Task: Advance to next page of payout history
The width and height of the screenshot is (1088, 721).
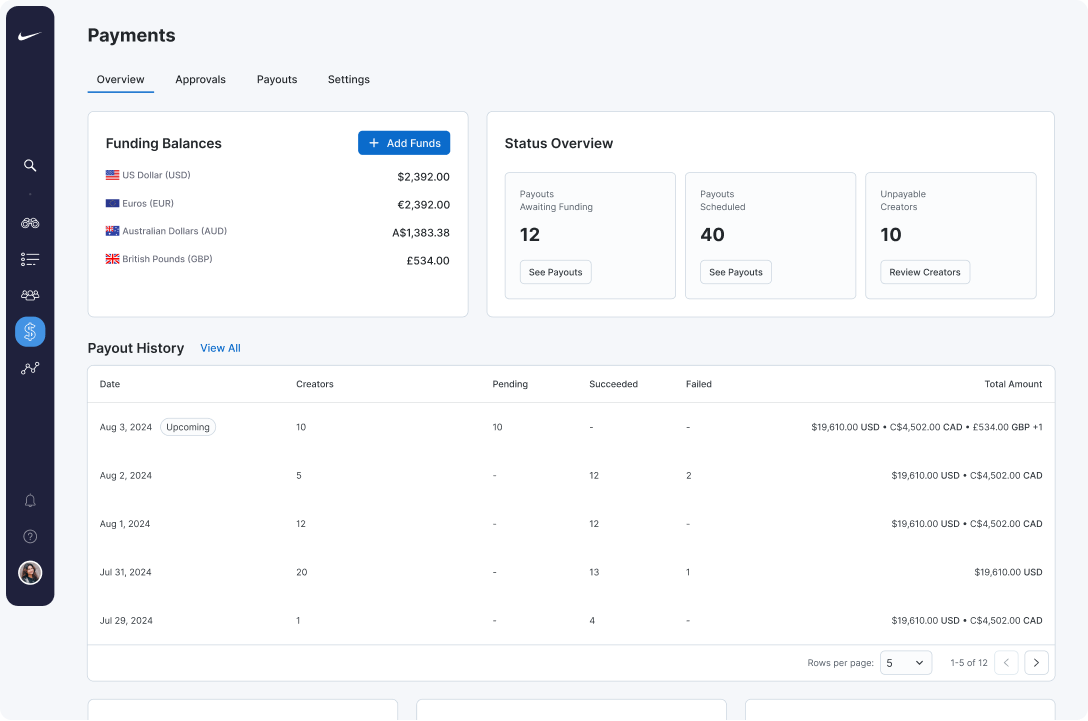Action: [1036, 662]
